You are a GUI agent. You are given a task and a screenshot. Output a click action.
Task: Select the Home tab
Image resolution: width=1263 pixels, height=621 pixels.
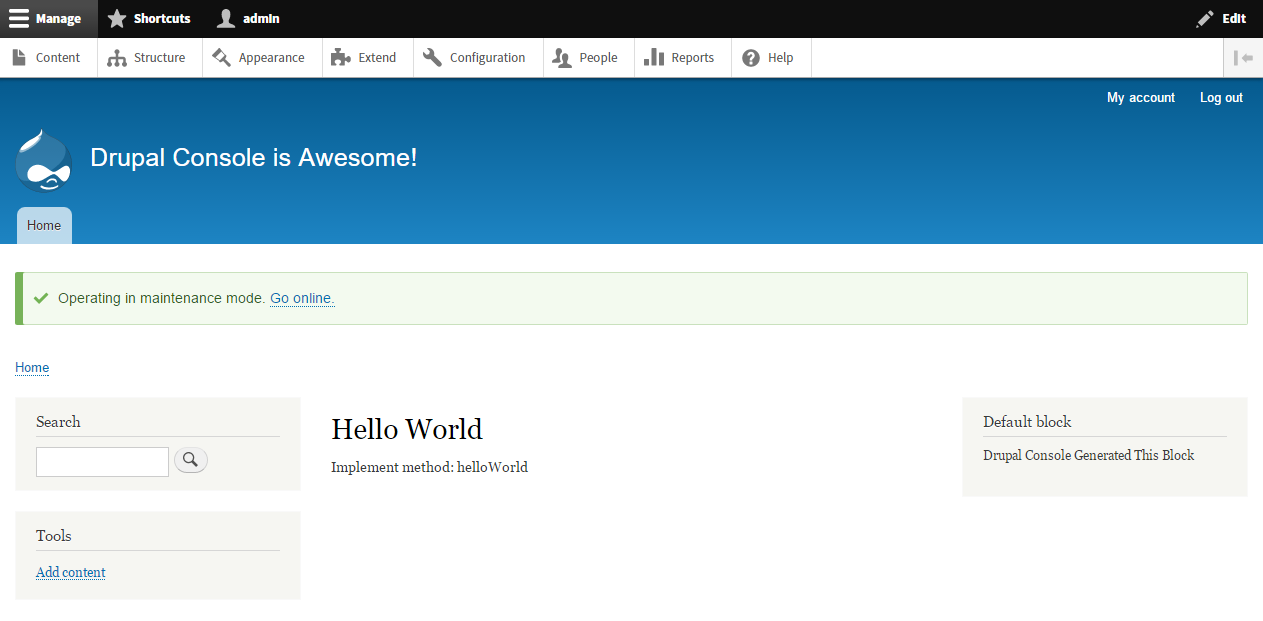(44, 226)
